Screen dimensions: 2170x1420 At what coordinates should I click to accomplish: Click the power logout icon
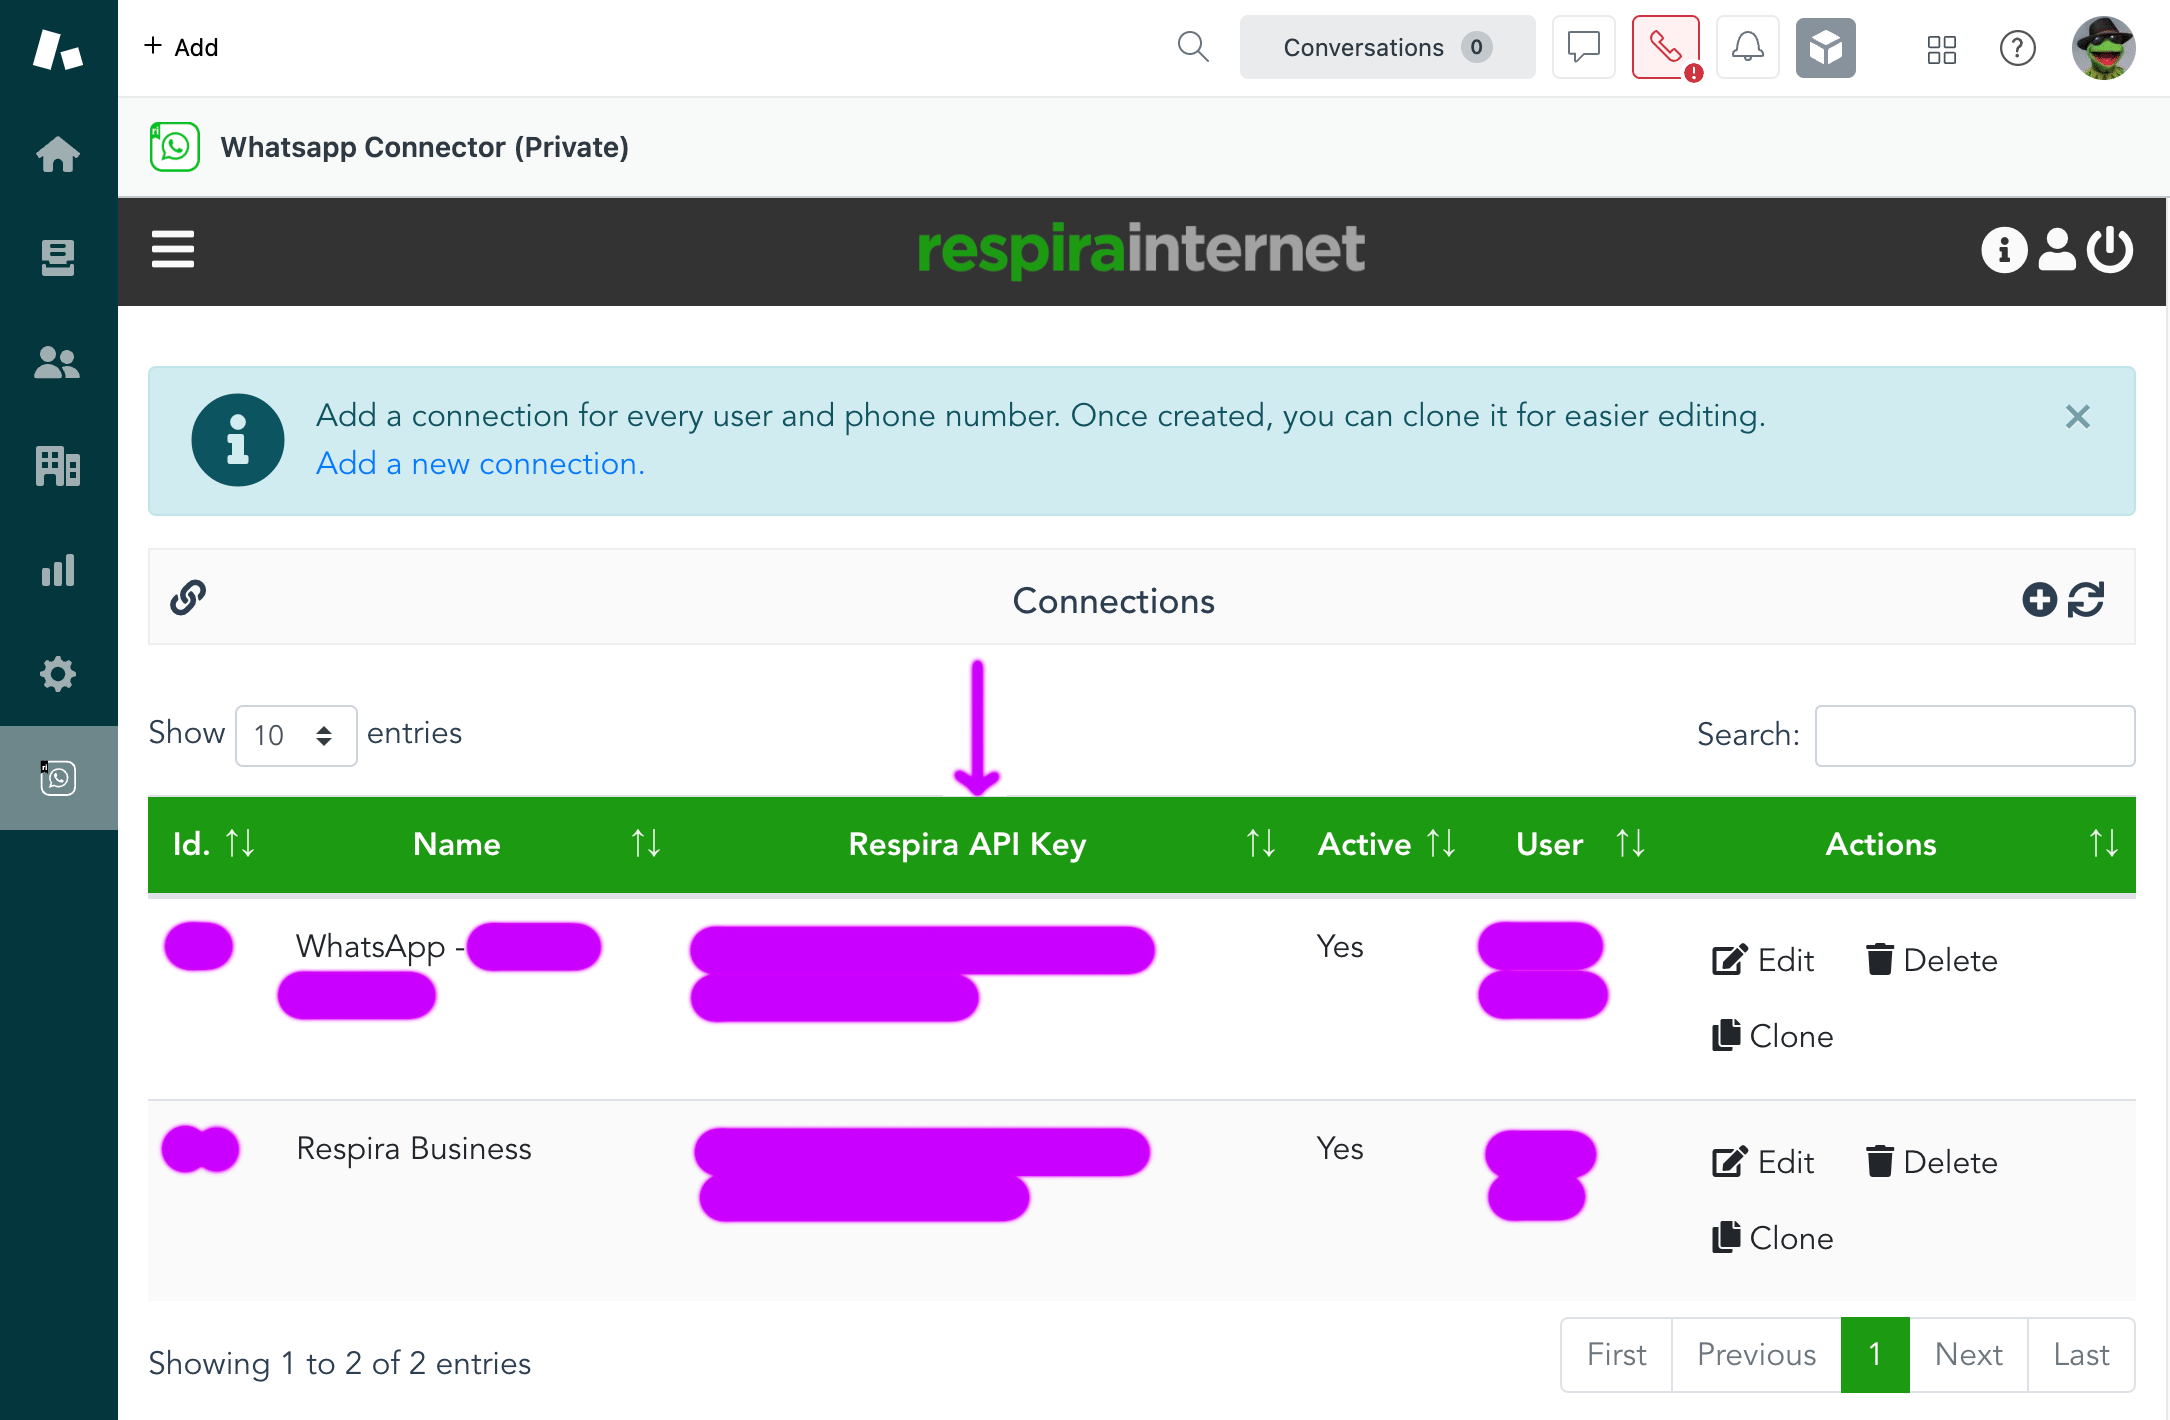click(2110, 249)
